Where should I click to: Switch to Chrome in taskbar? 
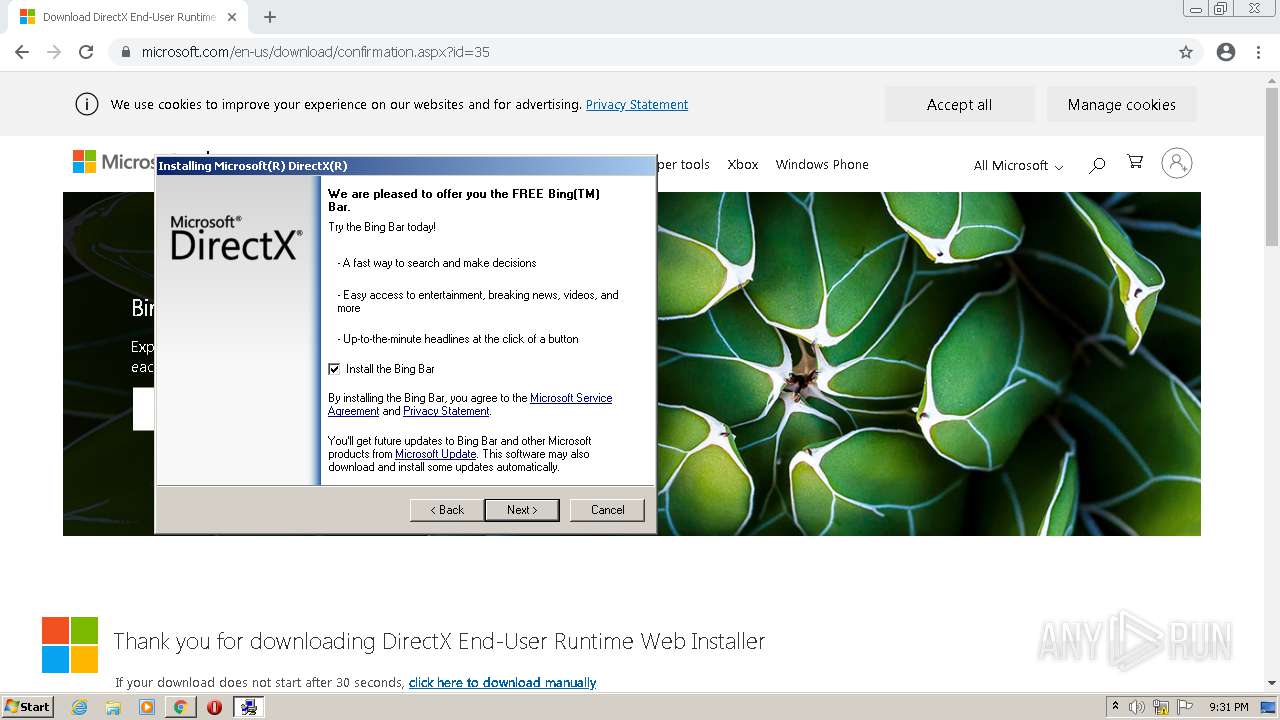(x=180, y=707)
